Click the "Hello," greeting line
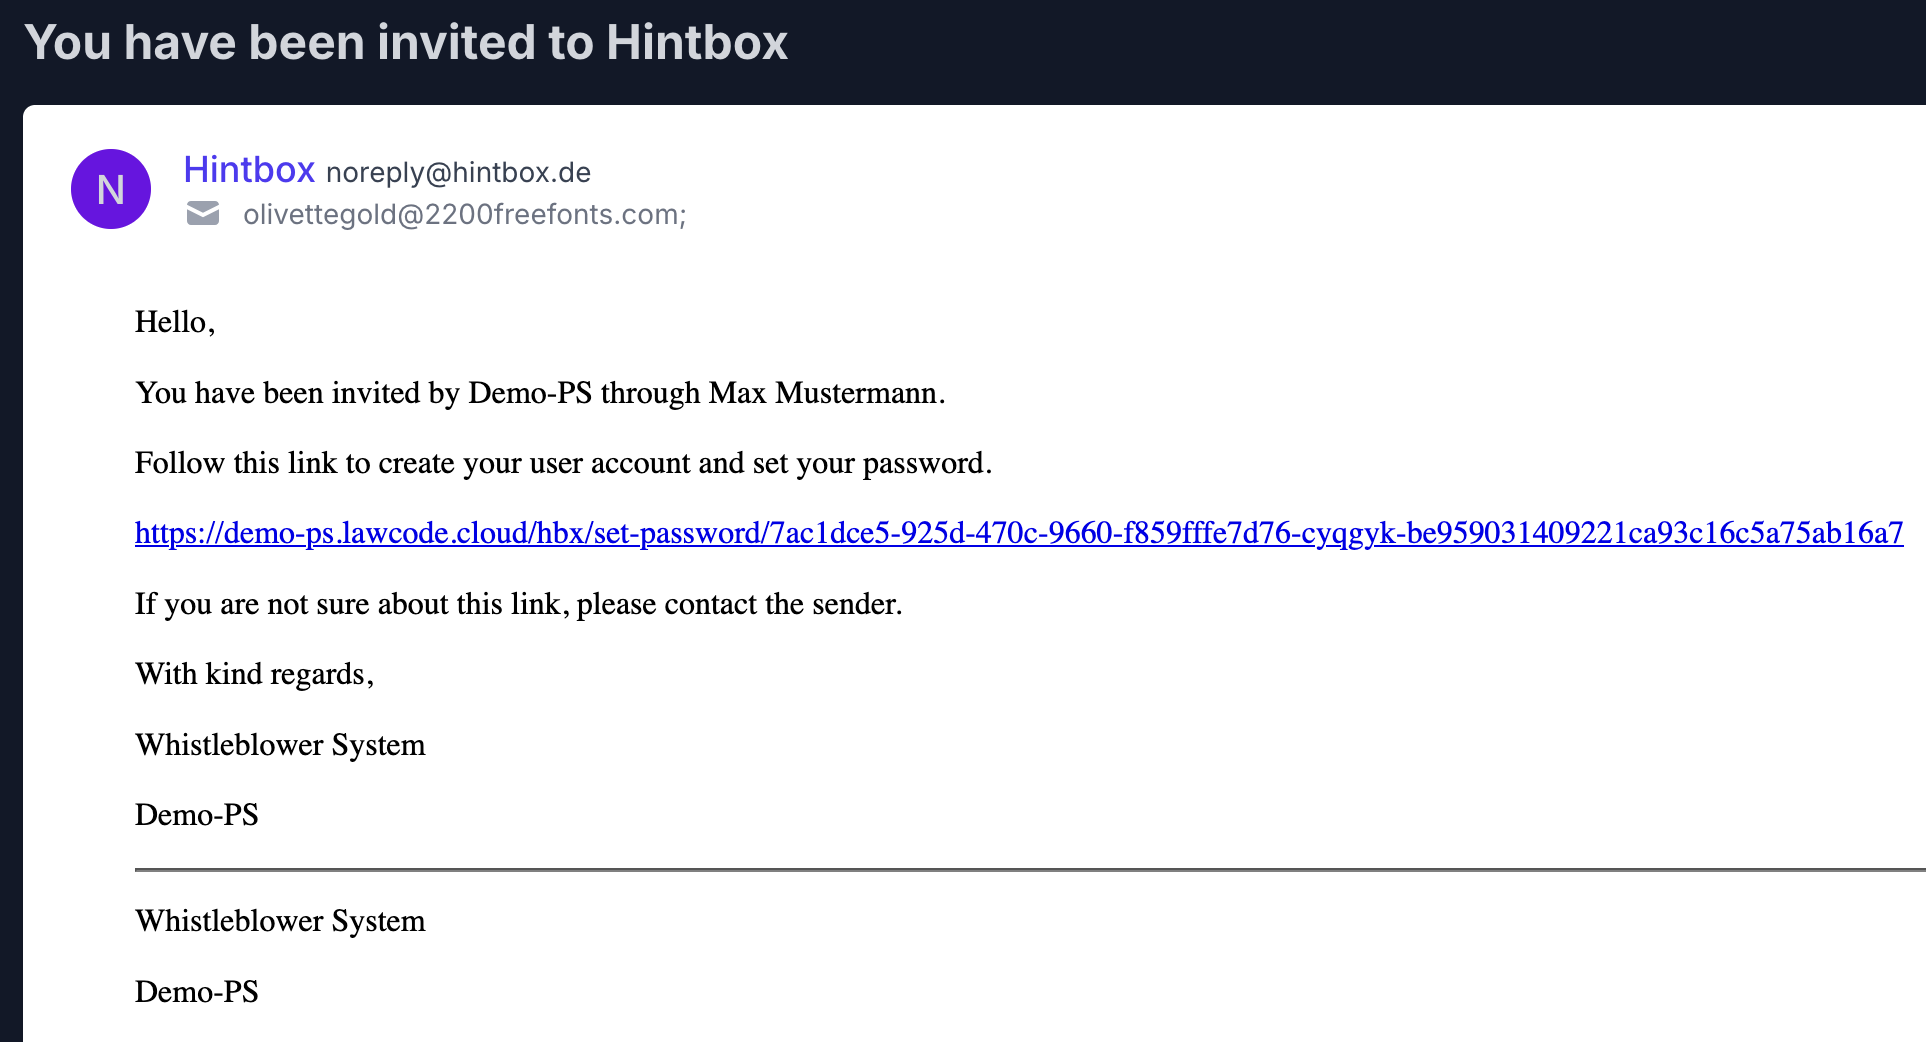The height and width of the screenshot is (1042, 1926). 175,322
